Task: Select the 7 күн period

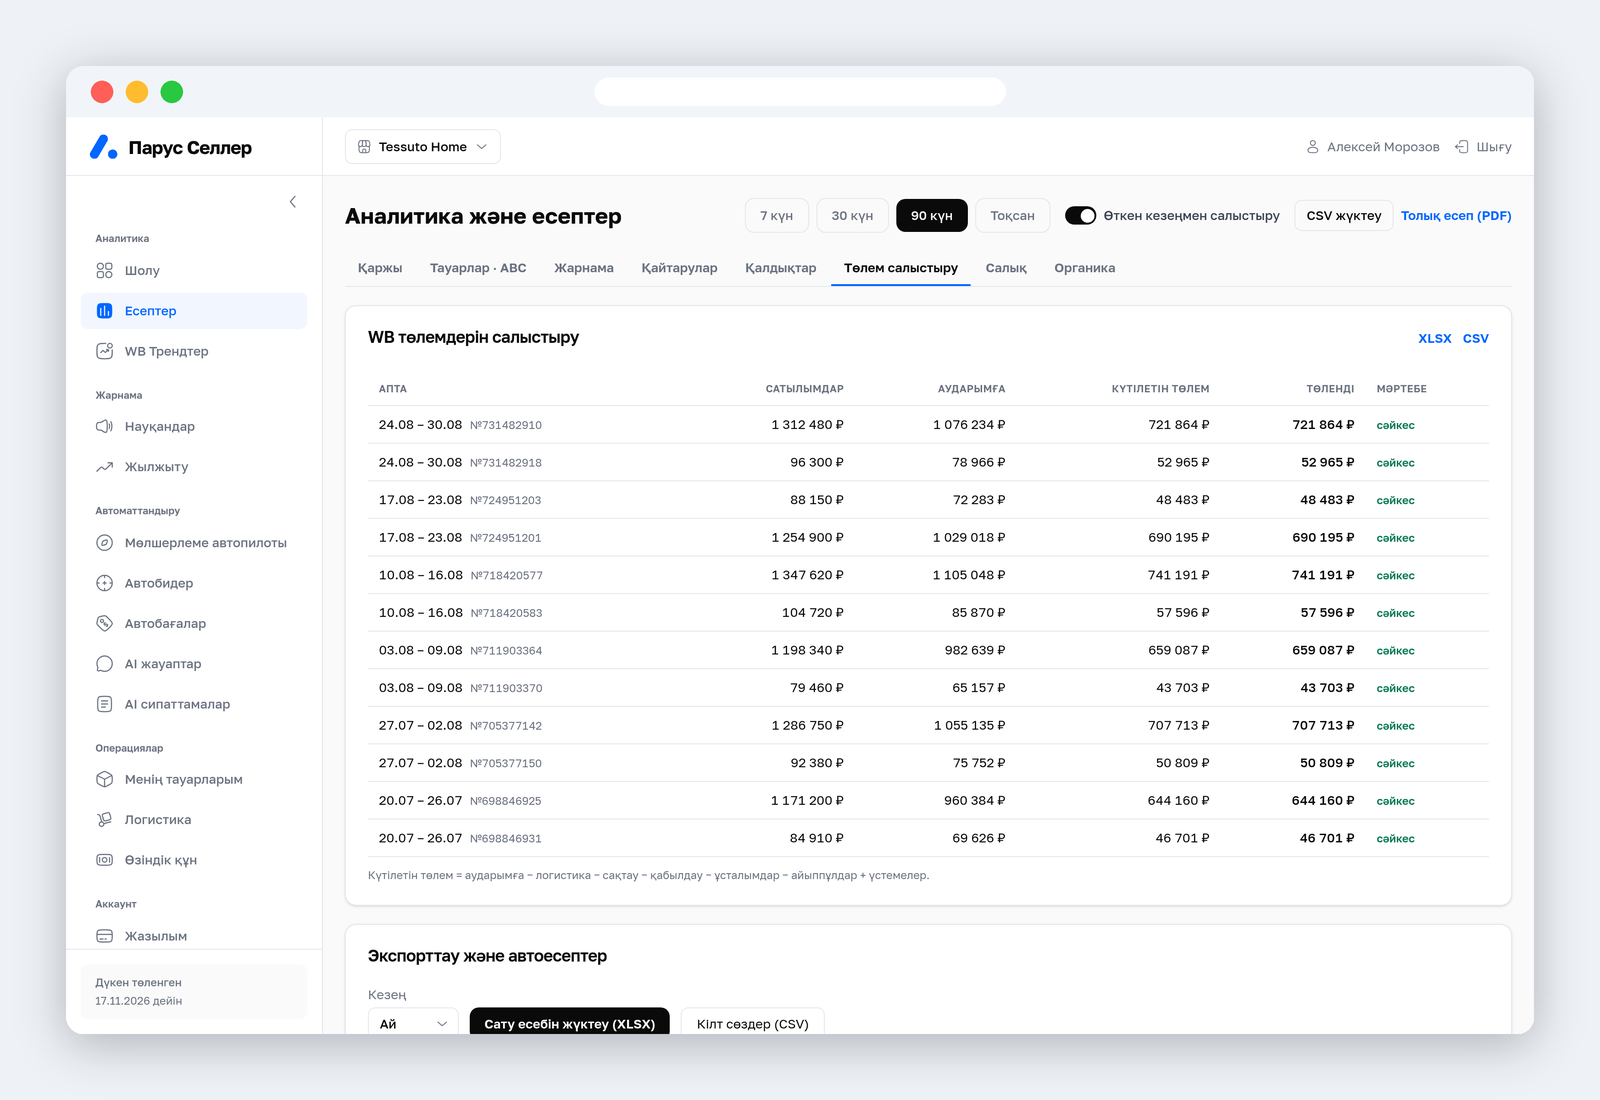Action: tap(776, 216)
